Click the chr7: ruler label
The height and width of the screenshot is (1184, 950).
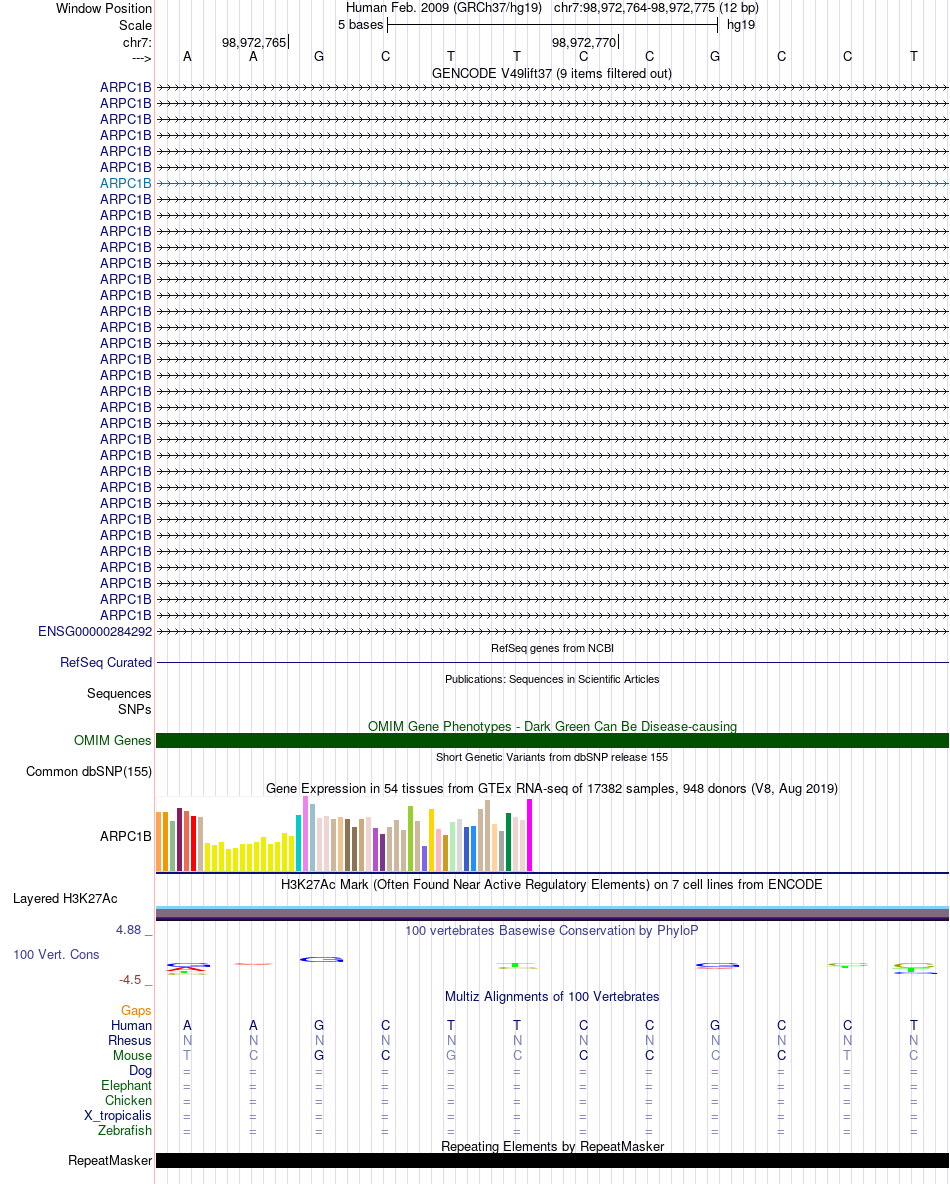click(x=137, y=42)
